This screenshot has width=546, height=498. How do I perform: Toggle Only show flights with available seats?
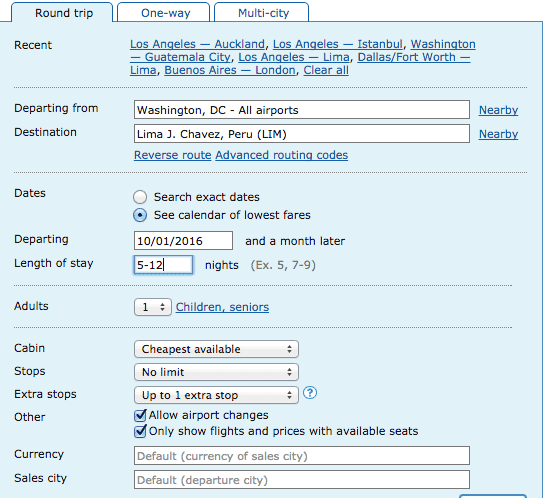(x=140, y=431)
